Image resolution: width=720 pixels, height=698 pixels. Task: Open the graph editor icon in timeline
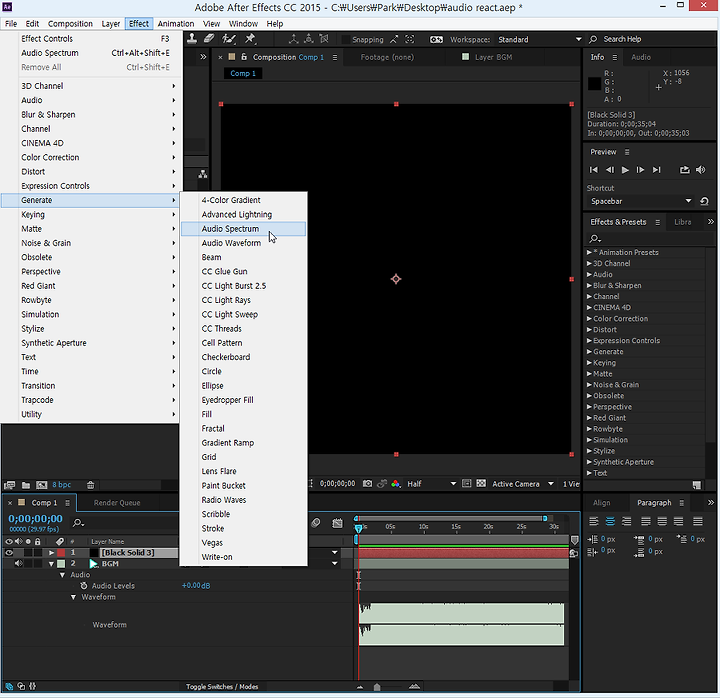pos(338,523)
